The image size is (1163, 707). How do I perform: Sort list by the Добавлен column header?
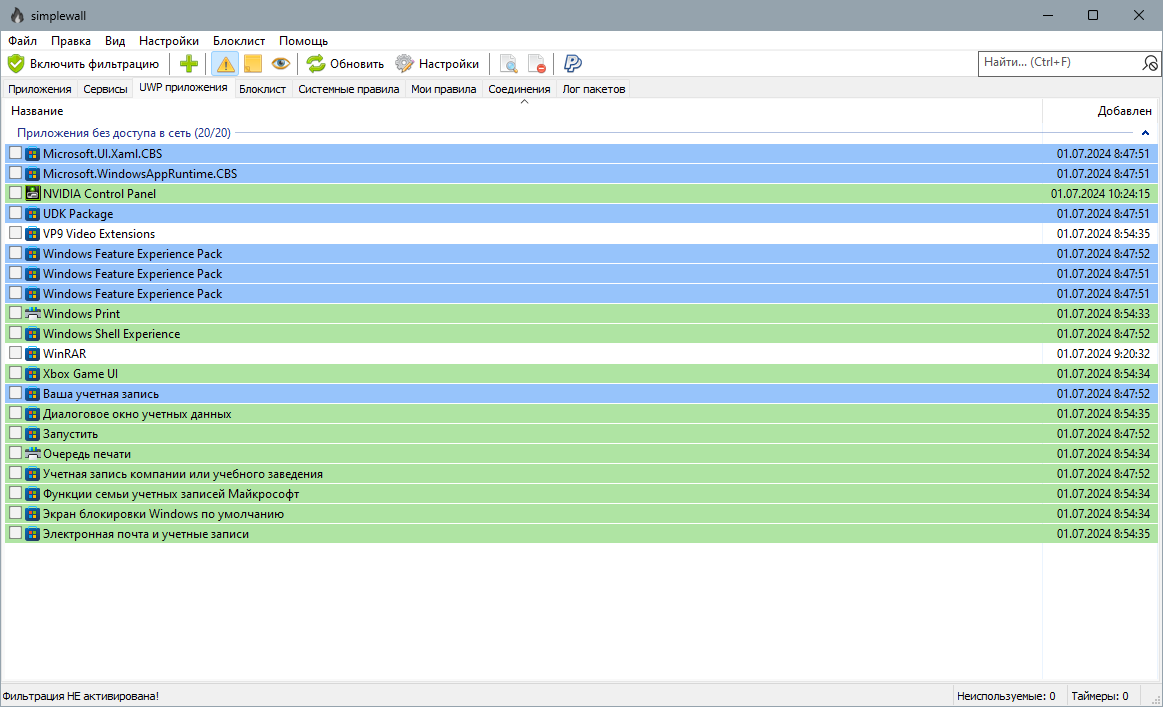tap(1124, 111)
